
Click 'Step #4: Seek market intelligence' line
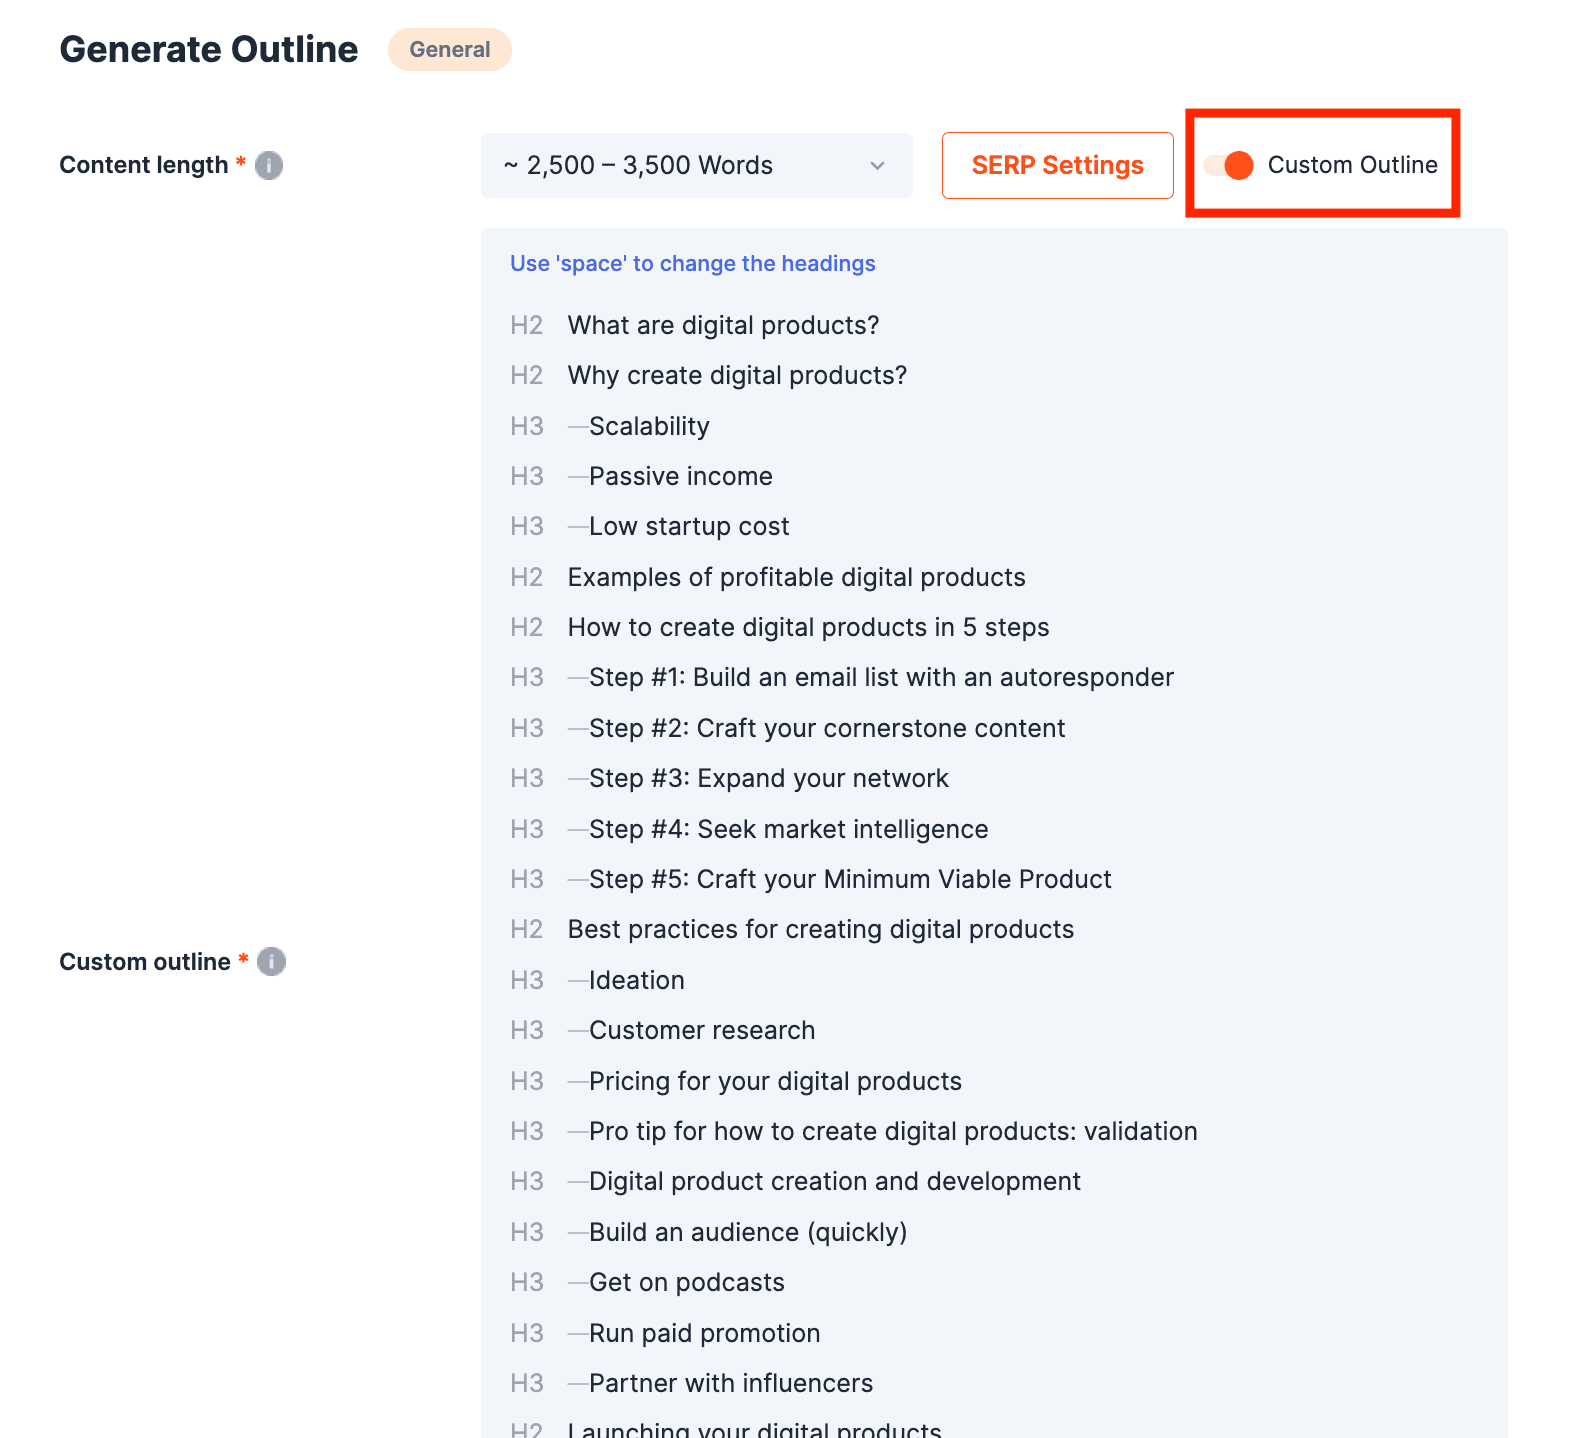(788, 829)
